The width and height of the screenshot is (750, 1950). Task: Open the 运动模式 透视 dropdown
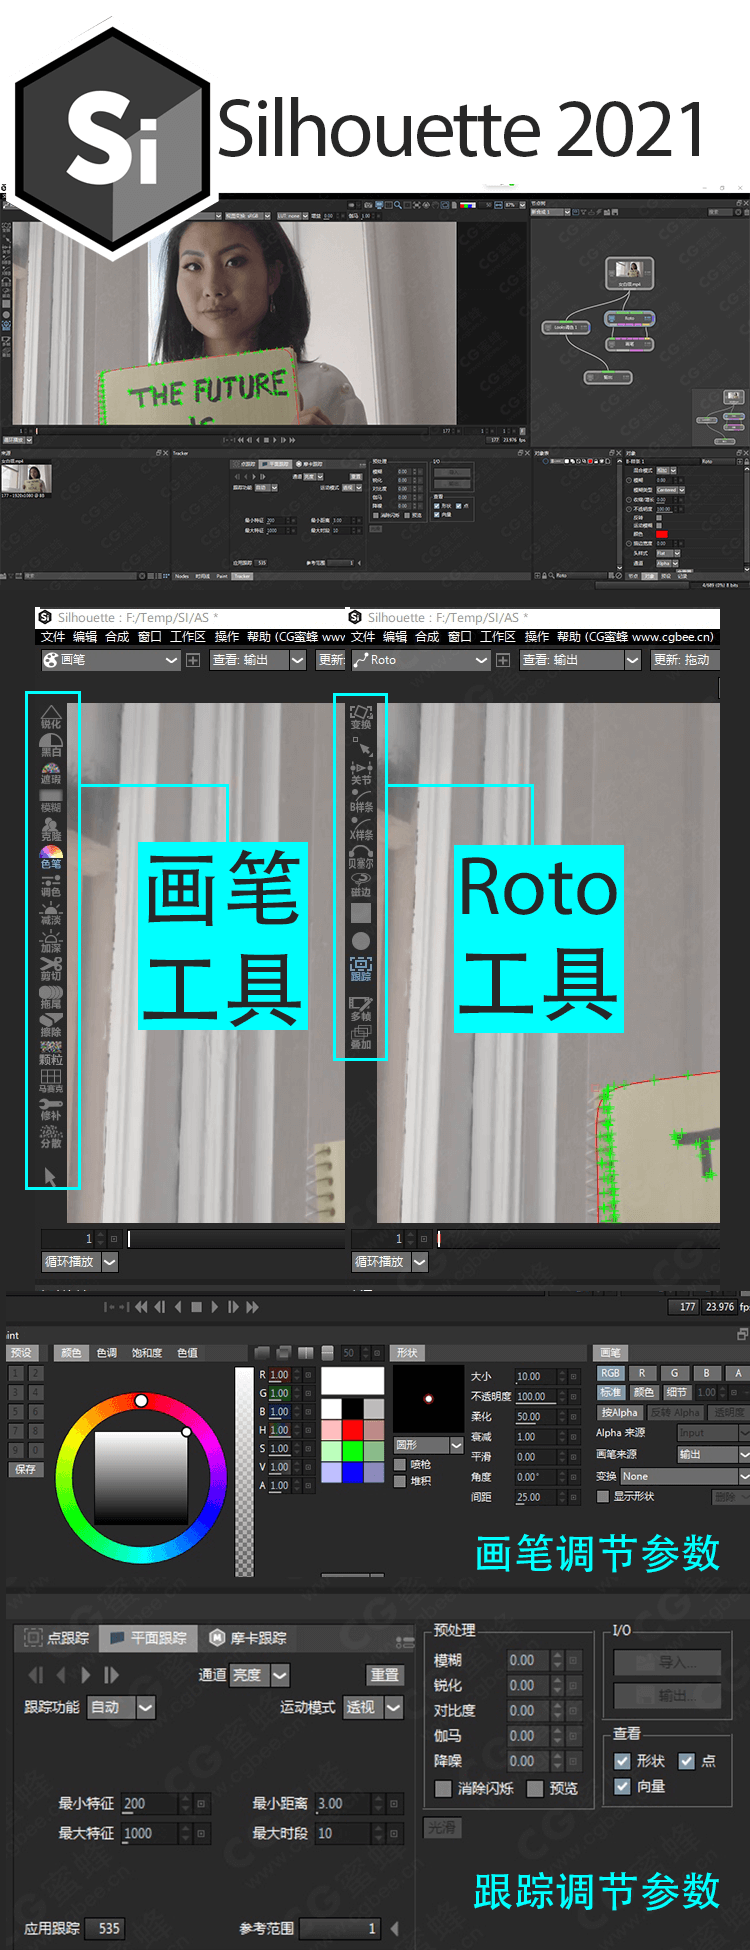(x=373, y=1707)
